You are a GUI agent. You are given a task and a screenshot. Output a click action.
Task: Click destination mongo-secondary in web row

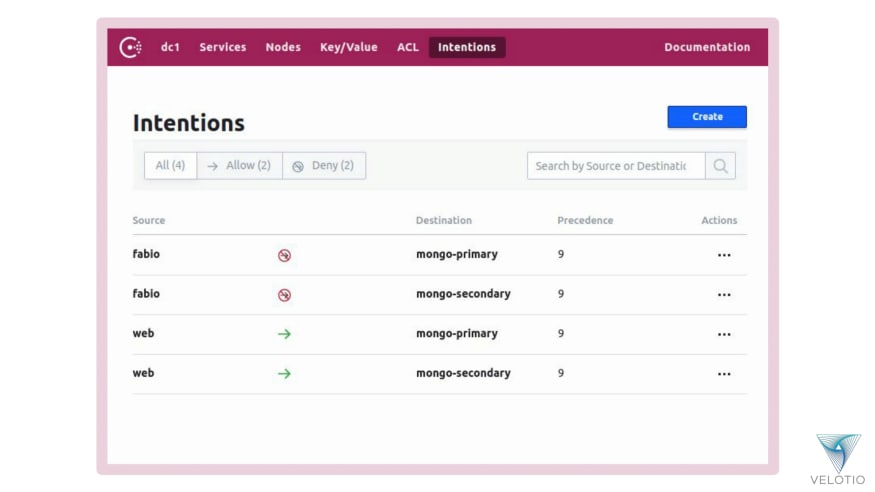[463, 373]
